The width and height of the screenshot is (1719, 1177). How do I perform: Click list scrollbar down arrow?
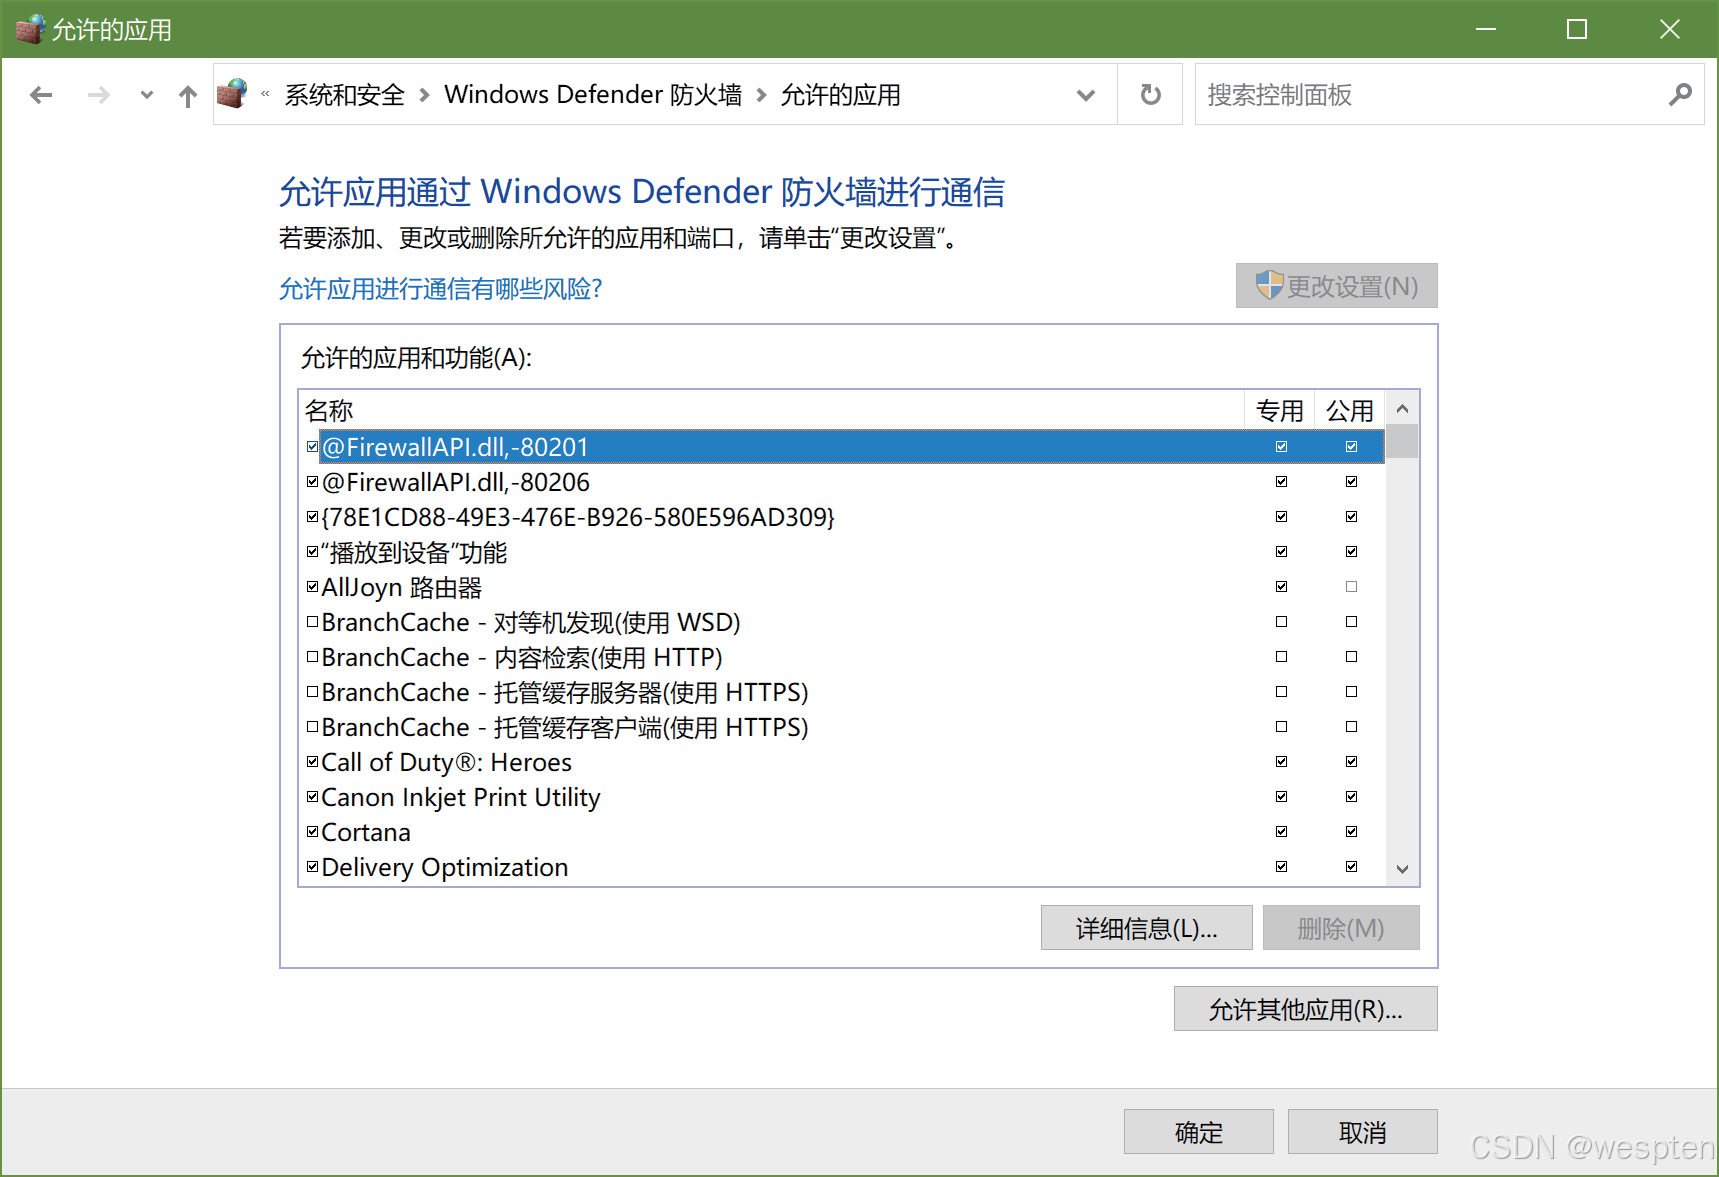[1402, 869]
